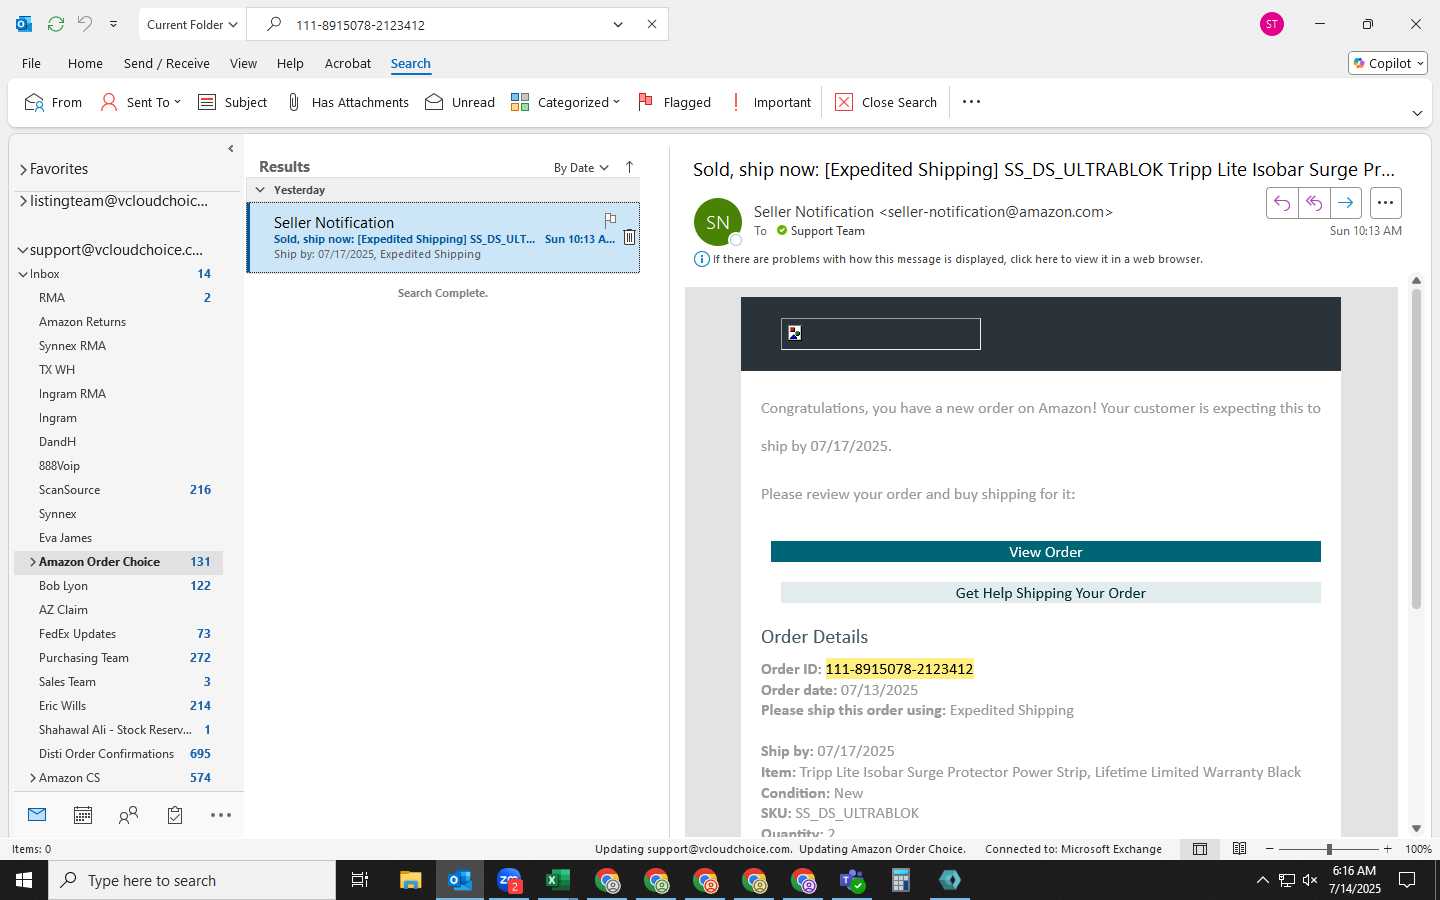
Task: Click the search box with order number
Action: click(x=440, y=25)
